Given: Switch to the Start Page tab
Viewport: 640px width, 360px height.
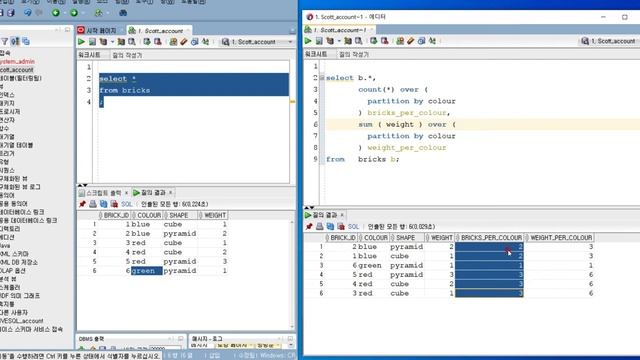Looking at the screenshot, I should [x=98, y=31].
